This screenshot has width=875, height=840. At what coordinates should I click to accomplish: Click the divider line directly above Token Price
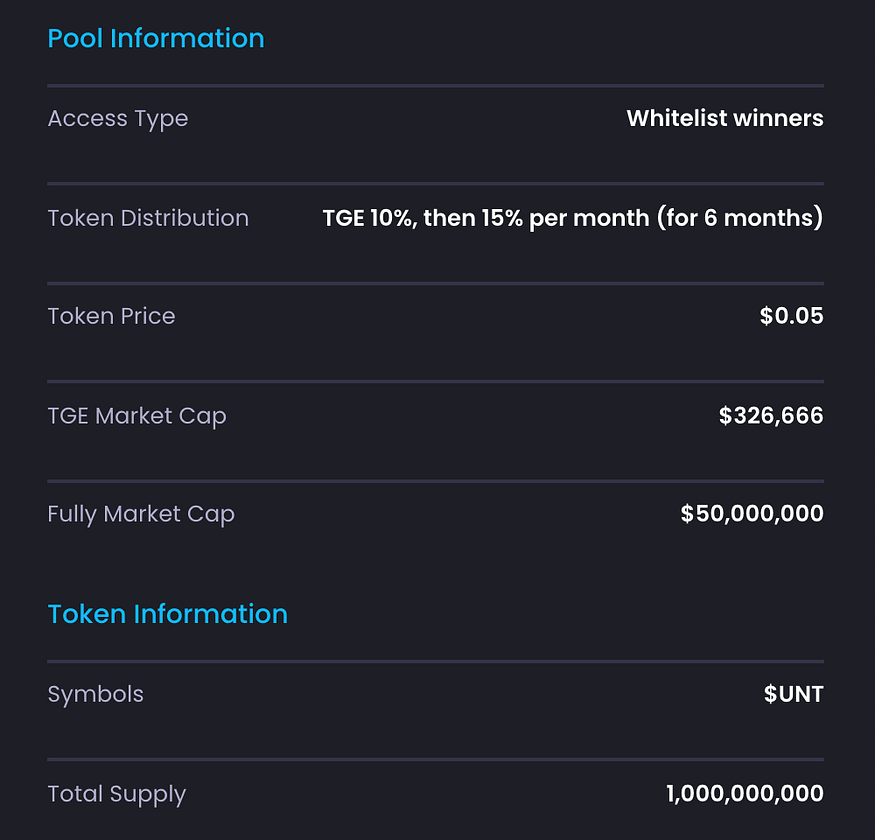pos(435,283)
